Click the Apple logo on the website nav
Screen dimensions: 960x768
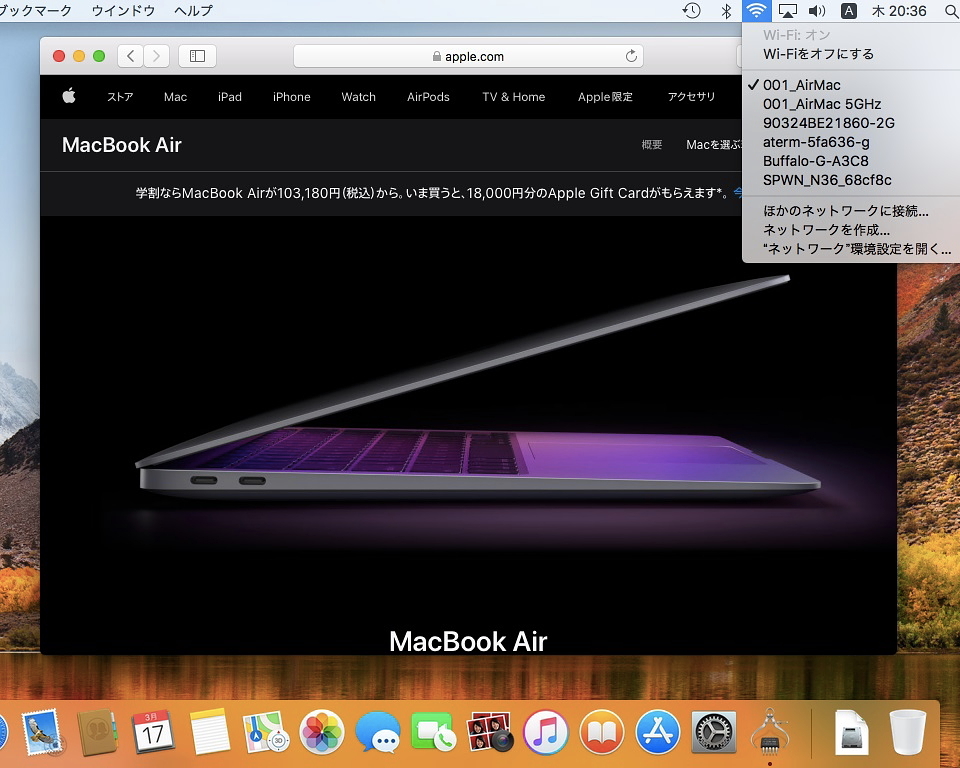coord(69,96)
